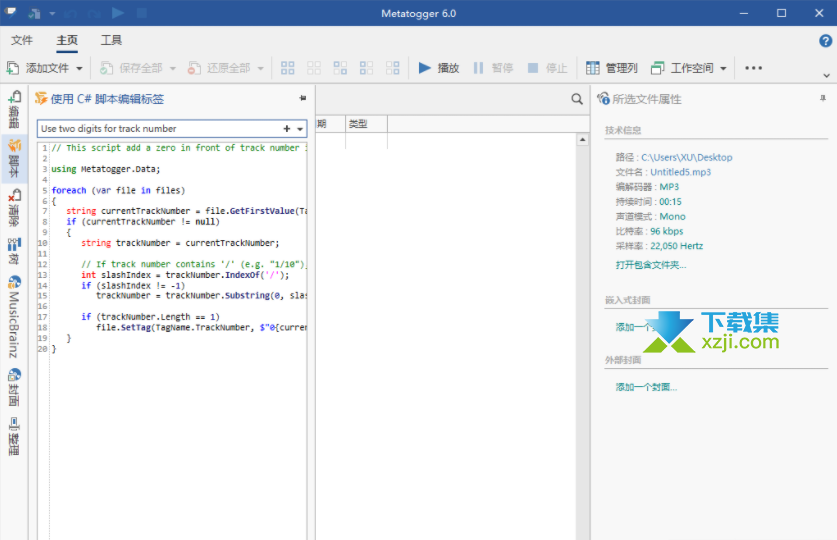
Task: Click the Metatogger app icon in title bar
Action: click(10, 13)
